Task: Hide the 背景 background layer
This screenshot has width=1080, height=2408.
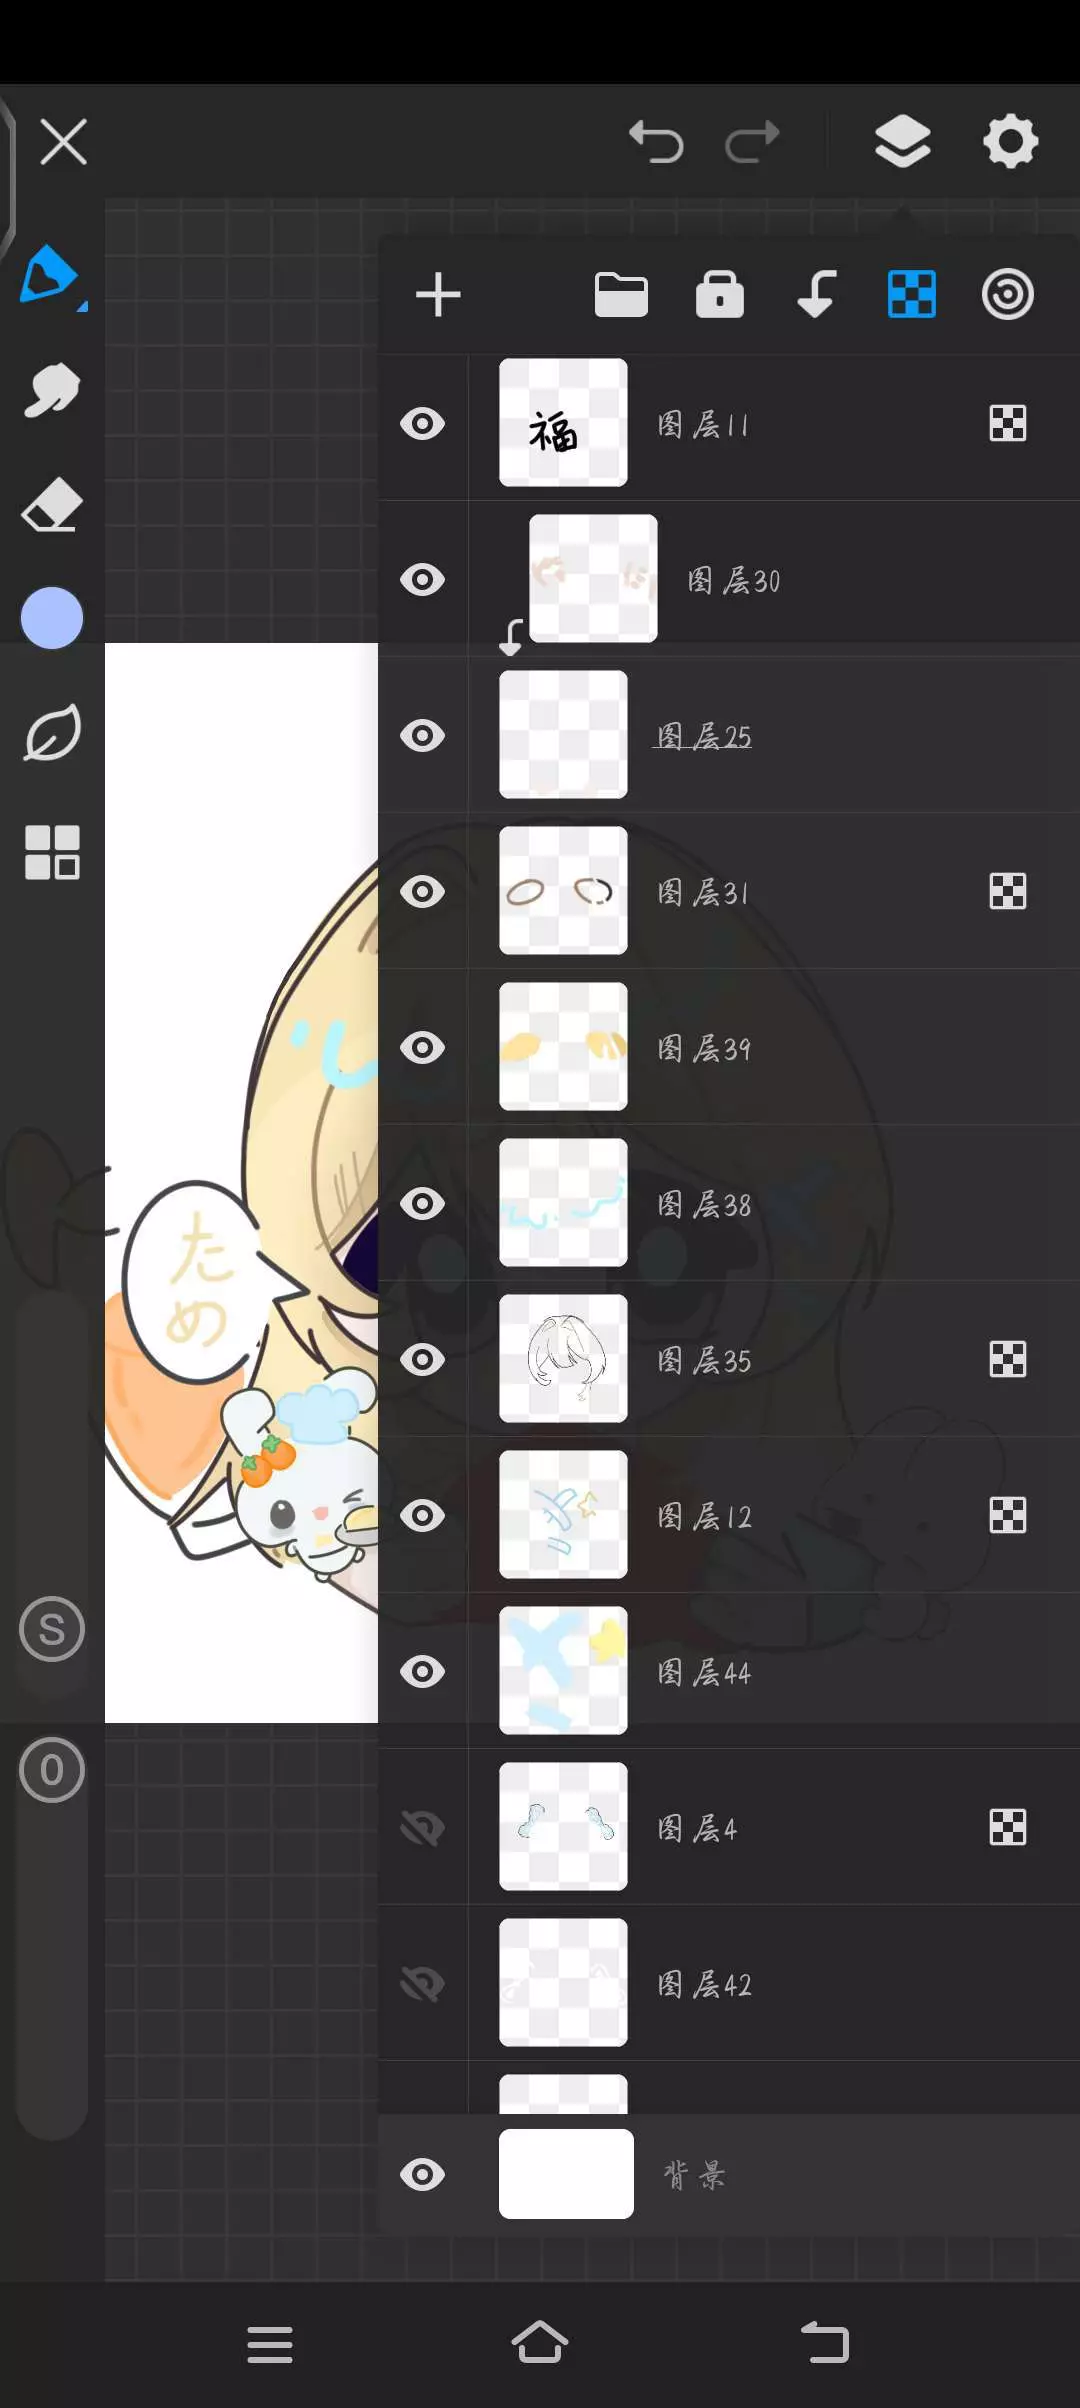Action: 423,2174
